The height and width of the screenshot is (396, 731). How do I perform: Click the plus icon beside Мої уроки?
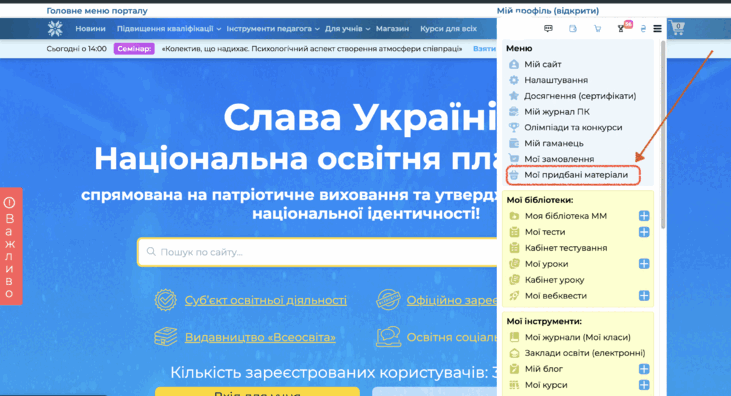[644, 264]
